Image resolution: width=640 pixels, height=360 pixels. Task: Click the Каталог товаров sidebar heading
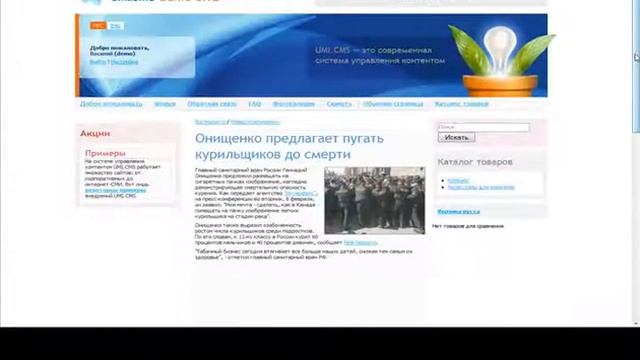coord(475,162)
